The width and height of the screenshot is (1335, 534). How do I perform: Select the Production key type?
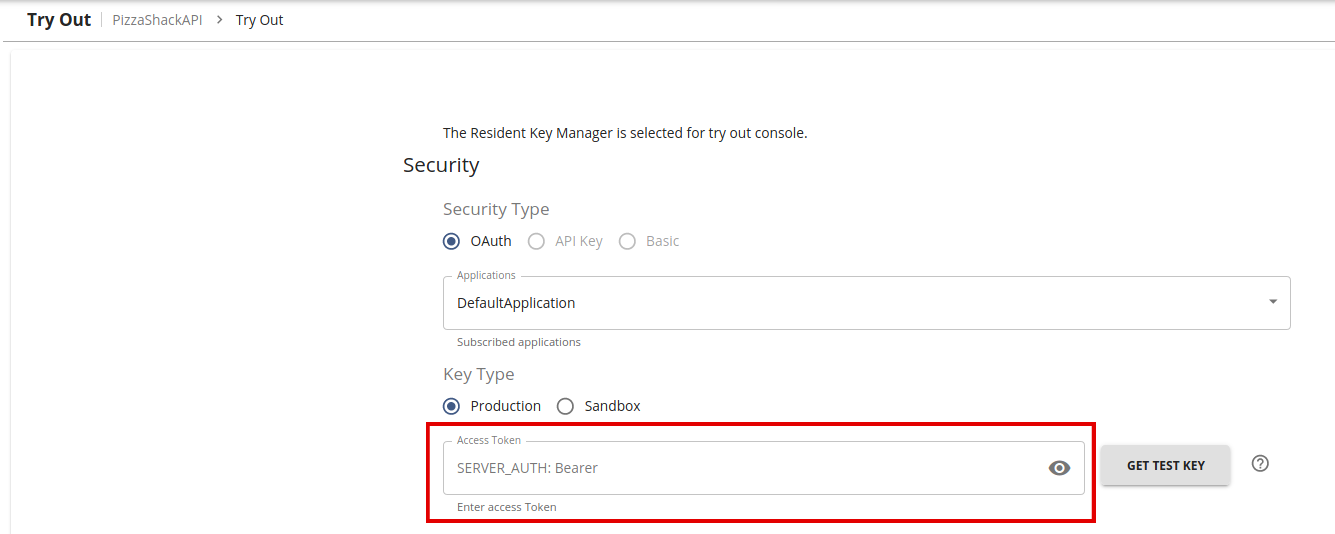pos(452,406)
